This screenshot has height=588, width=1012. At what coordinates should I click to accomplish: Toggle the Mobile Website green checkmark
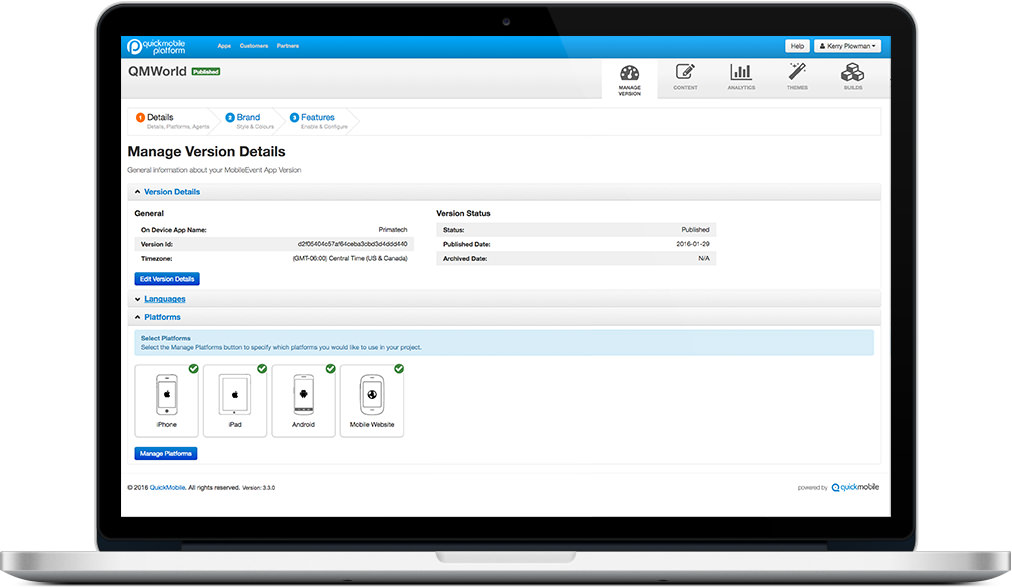click(399, 369)
